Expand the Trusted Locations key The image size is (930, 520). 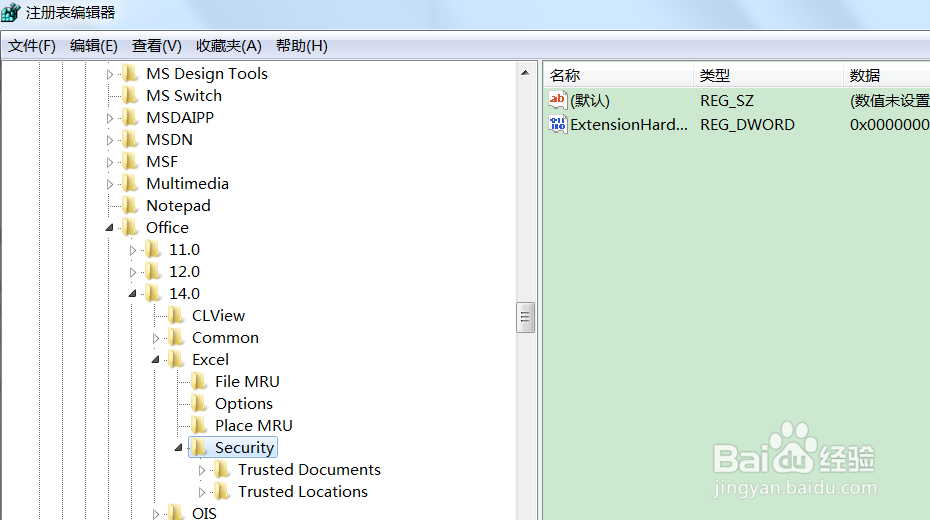coord(202,492)
